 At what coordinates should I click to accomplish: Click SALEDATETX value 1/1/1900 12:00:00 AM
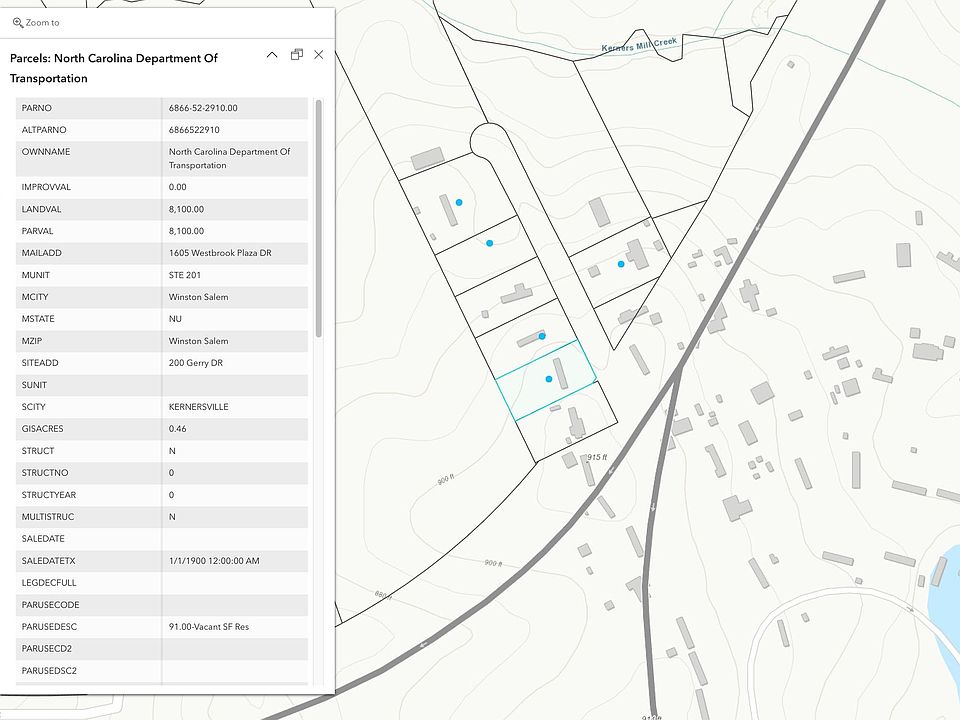tap(214, 561)
